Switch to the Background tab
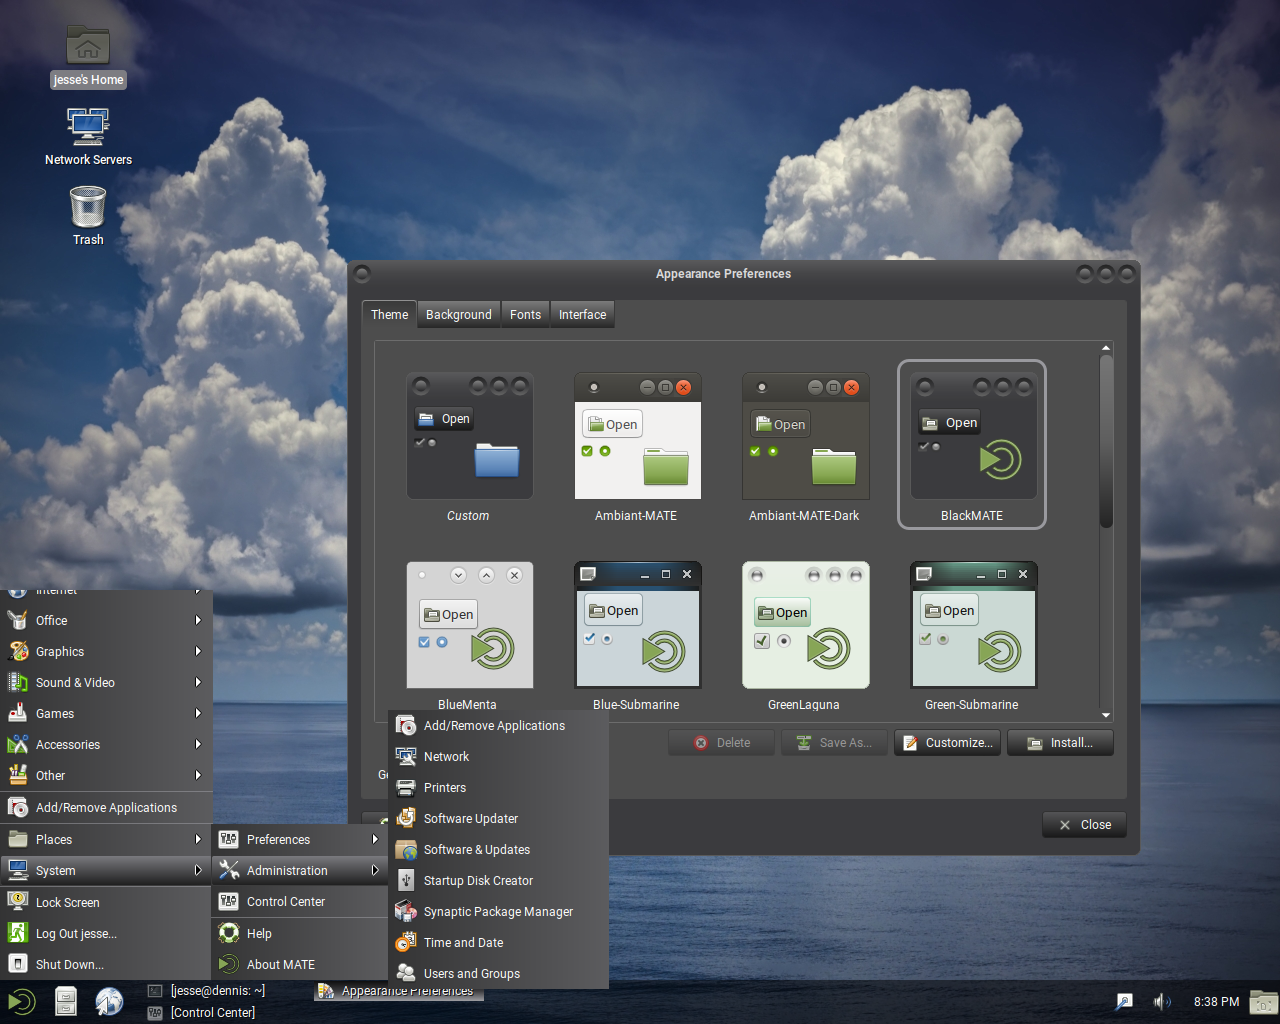The width and height of the screenshot is (1280, 1024). (459, 314)
